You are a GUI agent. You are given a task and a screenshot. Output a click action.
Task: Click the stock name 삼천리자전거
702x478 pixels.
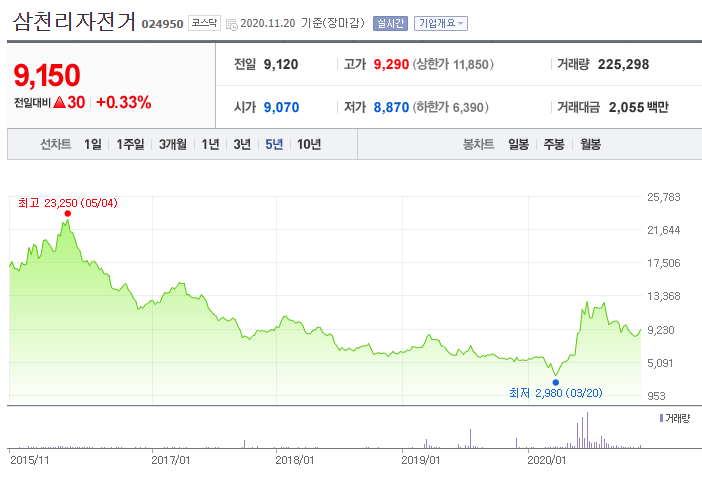tap(74, 21)
